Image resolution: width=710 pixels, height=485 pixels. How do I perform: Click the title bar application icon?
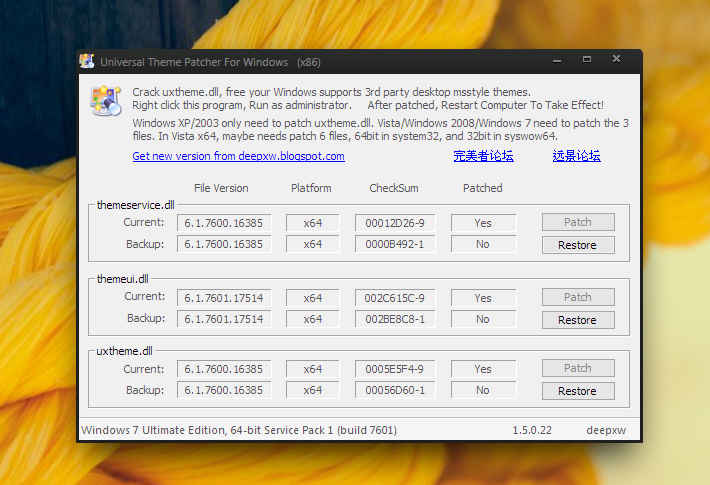point(86,61)
